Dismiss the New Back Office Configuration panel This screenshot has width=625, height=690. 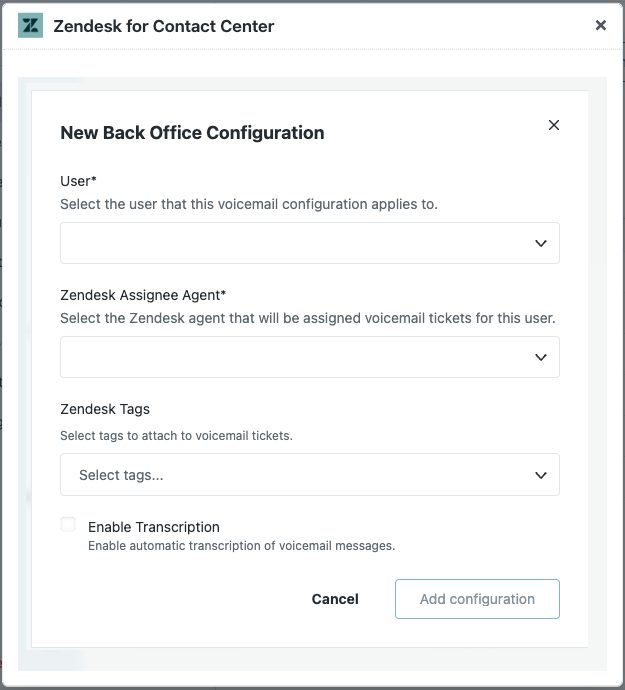(x=554, y=125)
